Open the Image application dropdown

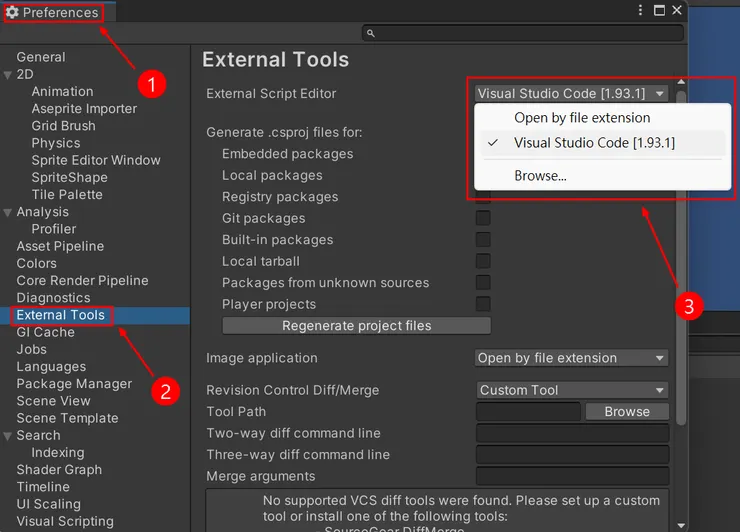[572, 358]
